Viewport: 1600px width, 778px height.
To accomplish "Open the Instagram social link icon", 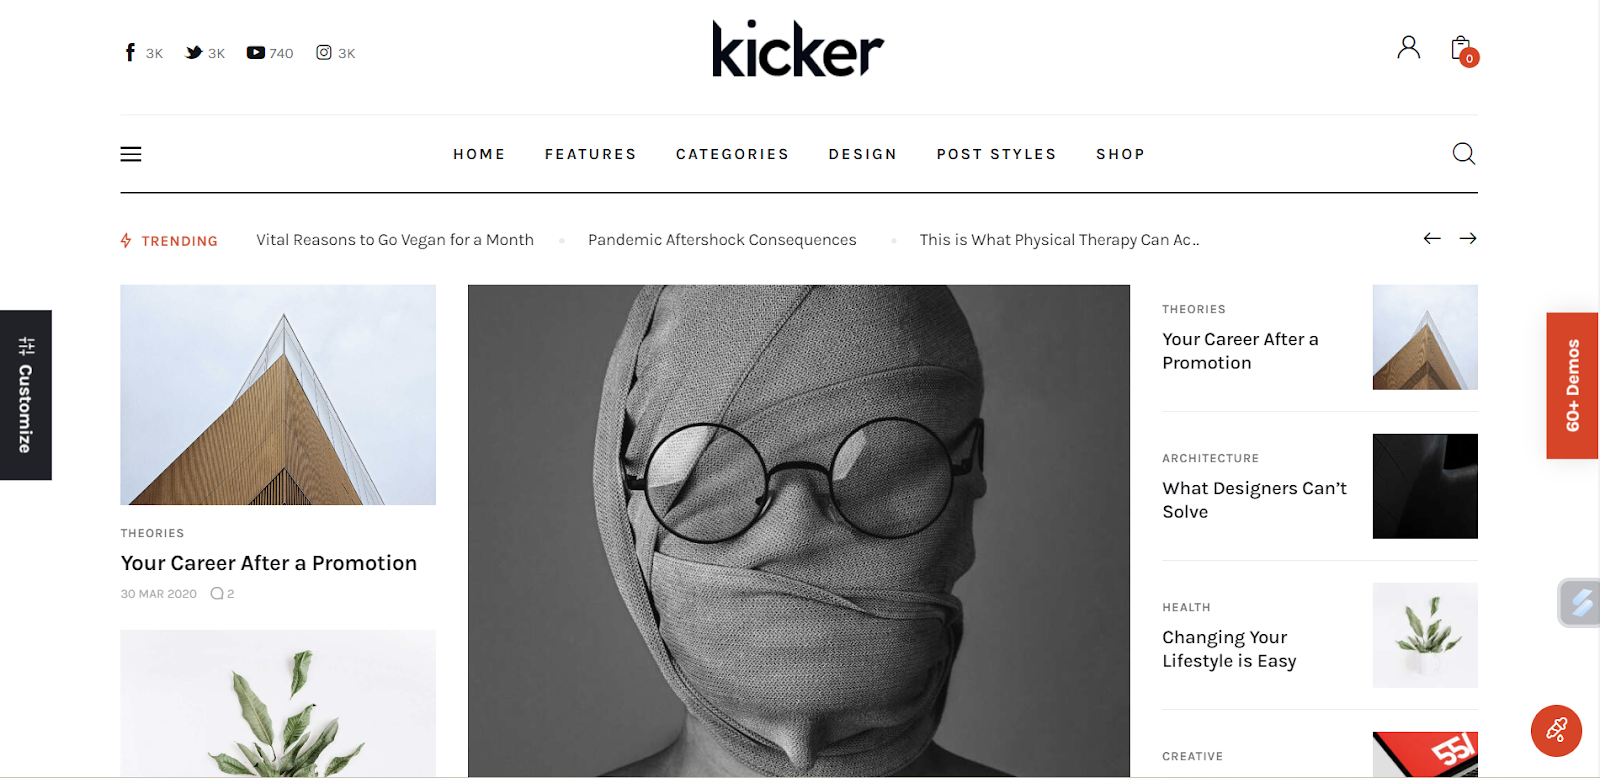I will click(x=324, y=52).
